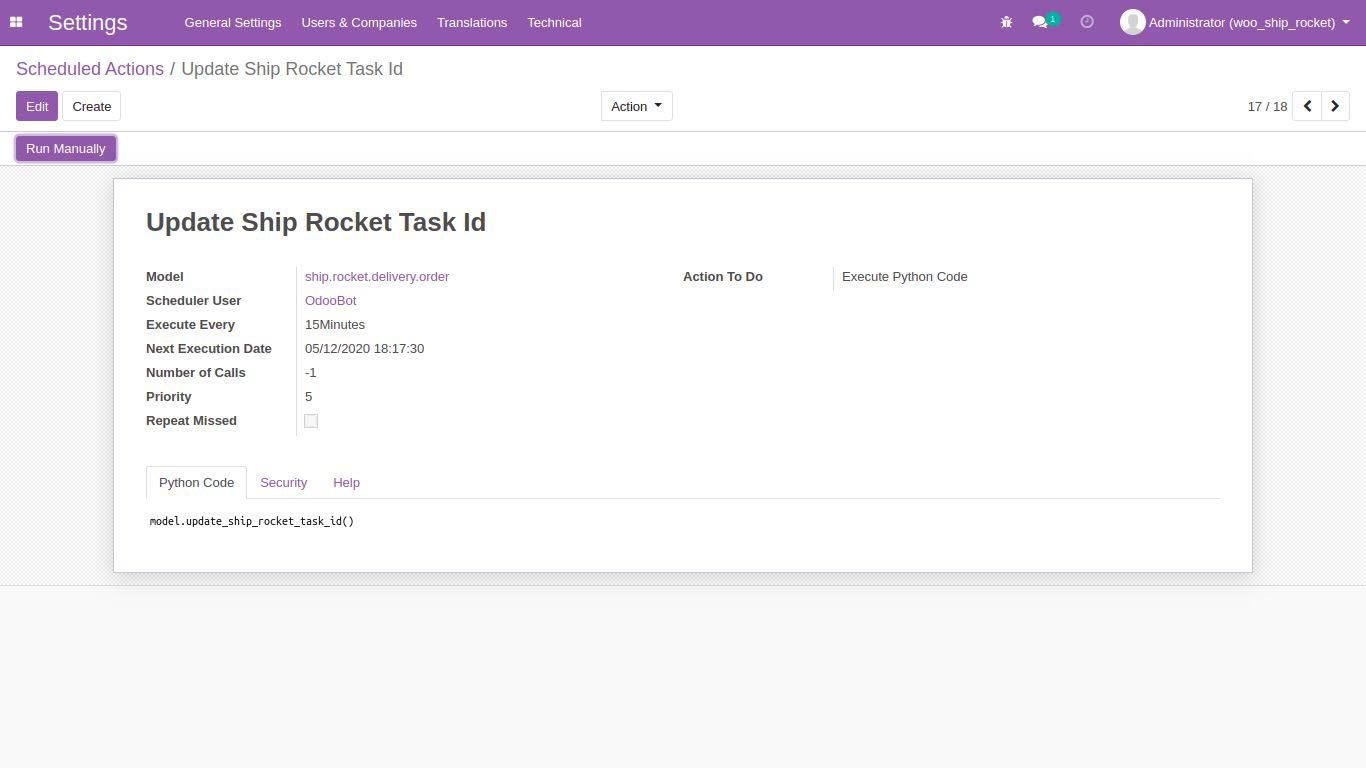Image resolution: width=1366 pixels, height=768 pixels.
Task: Go back to Scheduled Actions breadcrumb
Action: coord(90,69)
